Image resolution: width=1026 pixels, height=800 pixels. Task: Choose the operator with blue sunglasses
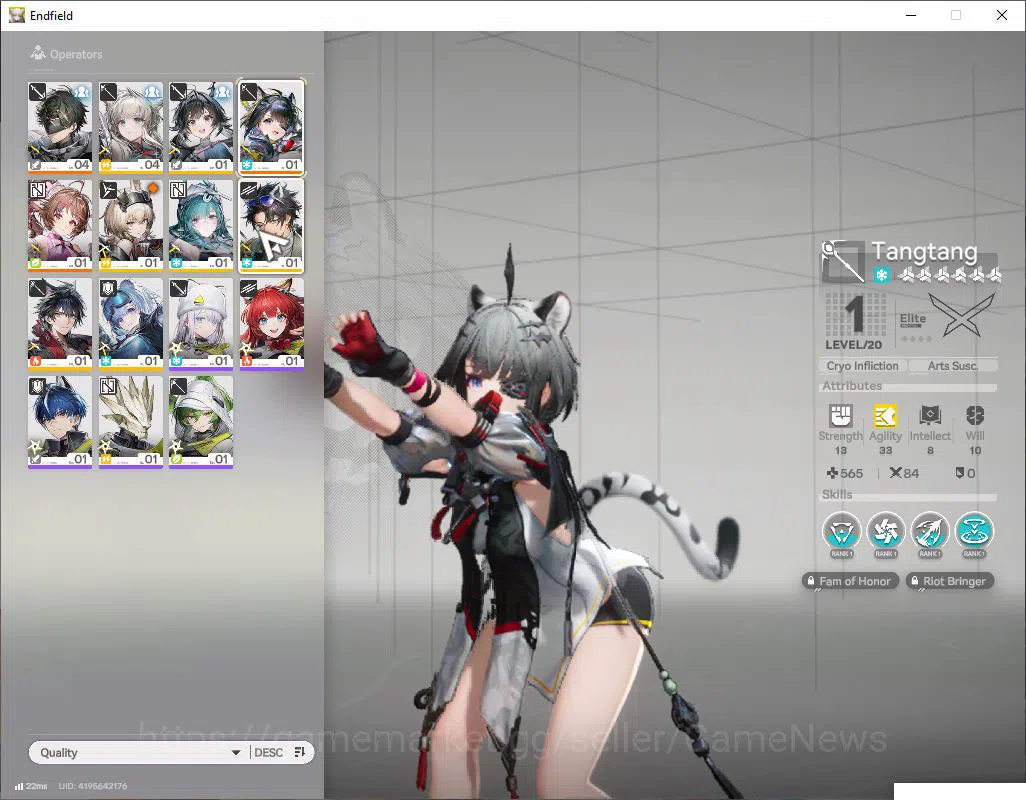[272, 226]
